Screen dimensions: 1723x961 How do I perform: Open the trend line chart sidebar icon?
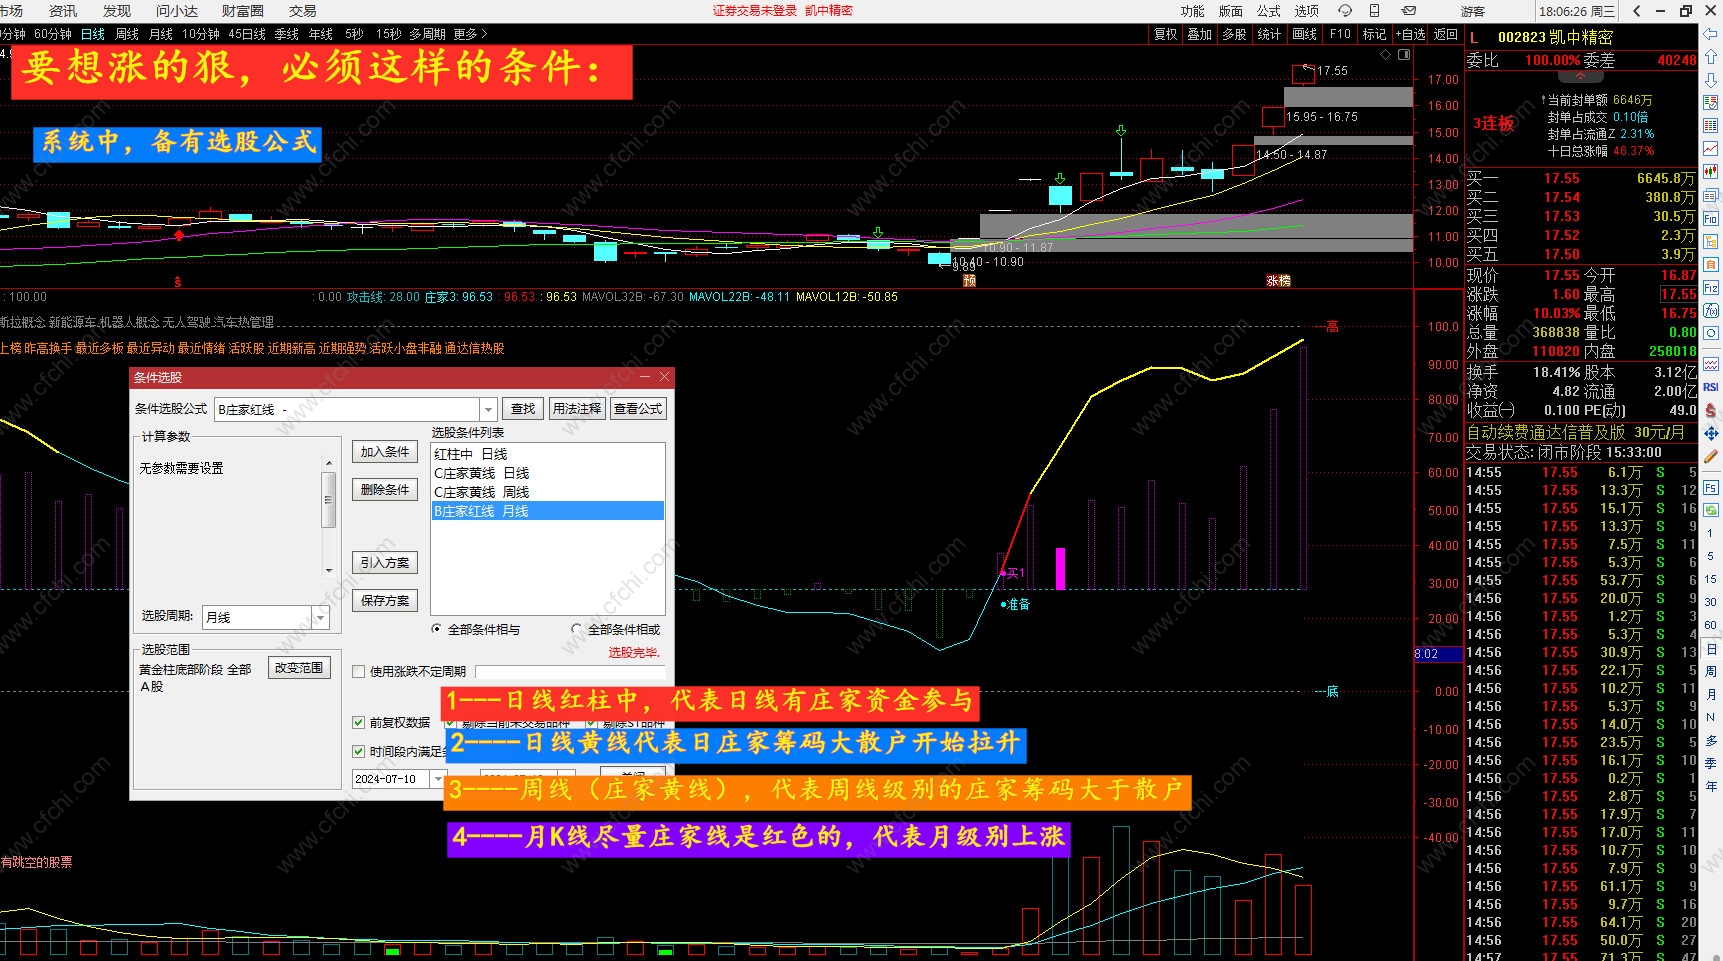(1711, 149)
